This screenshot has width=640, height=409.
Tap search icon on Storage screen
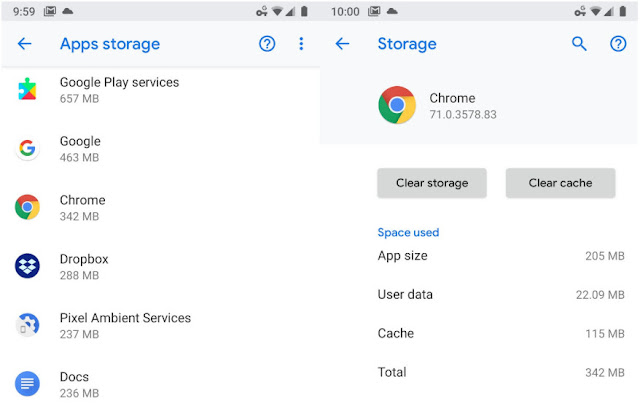579,44
